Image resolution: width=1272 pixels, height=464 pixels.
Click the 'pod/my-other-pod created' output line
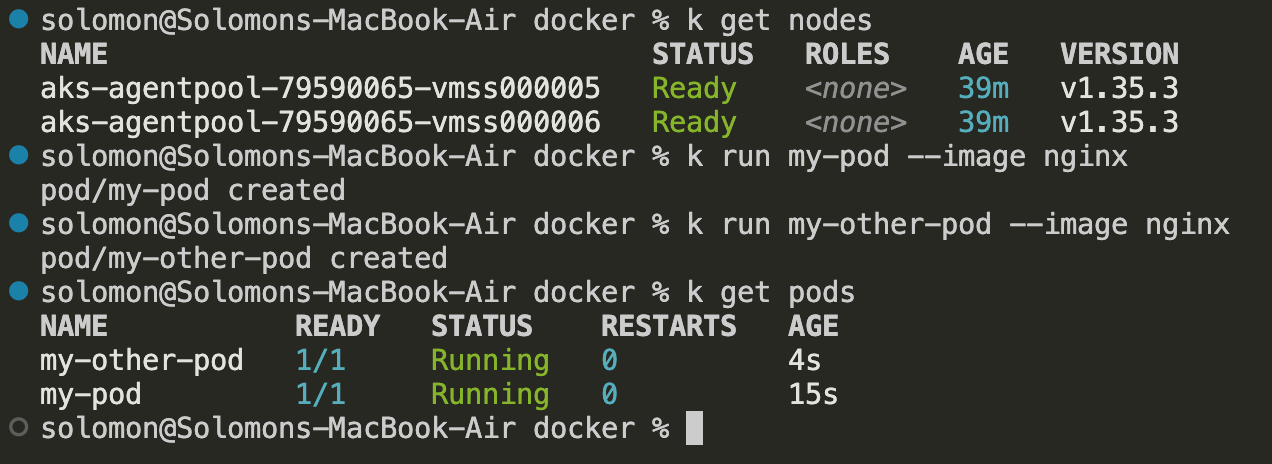tap(243, 259)
